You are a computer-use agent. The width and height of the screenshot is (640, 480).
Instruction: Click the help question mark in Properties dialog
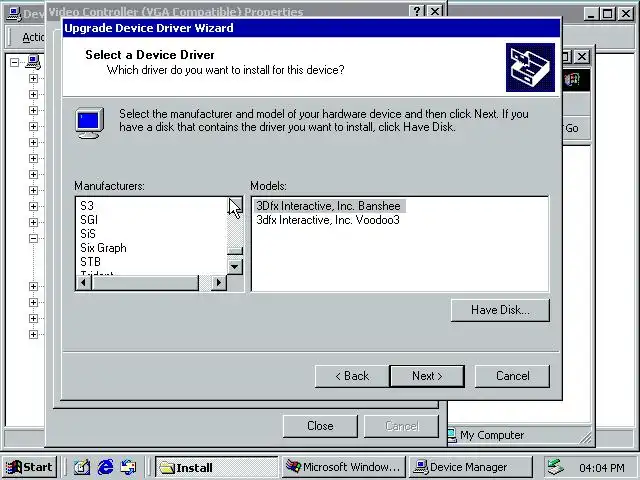tap(417, 11)
